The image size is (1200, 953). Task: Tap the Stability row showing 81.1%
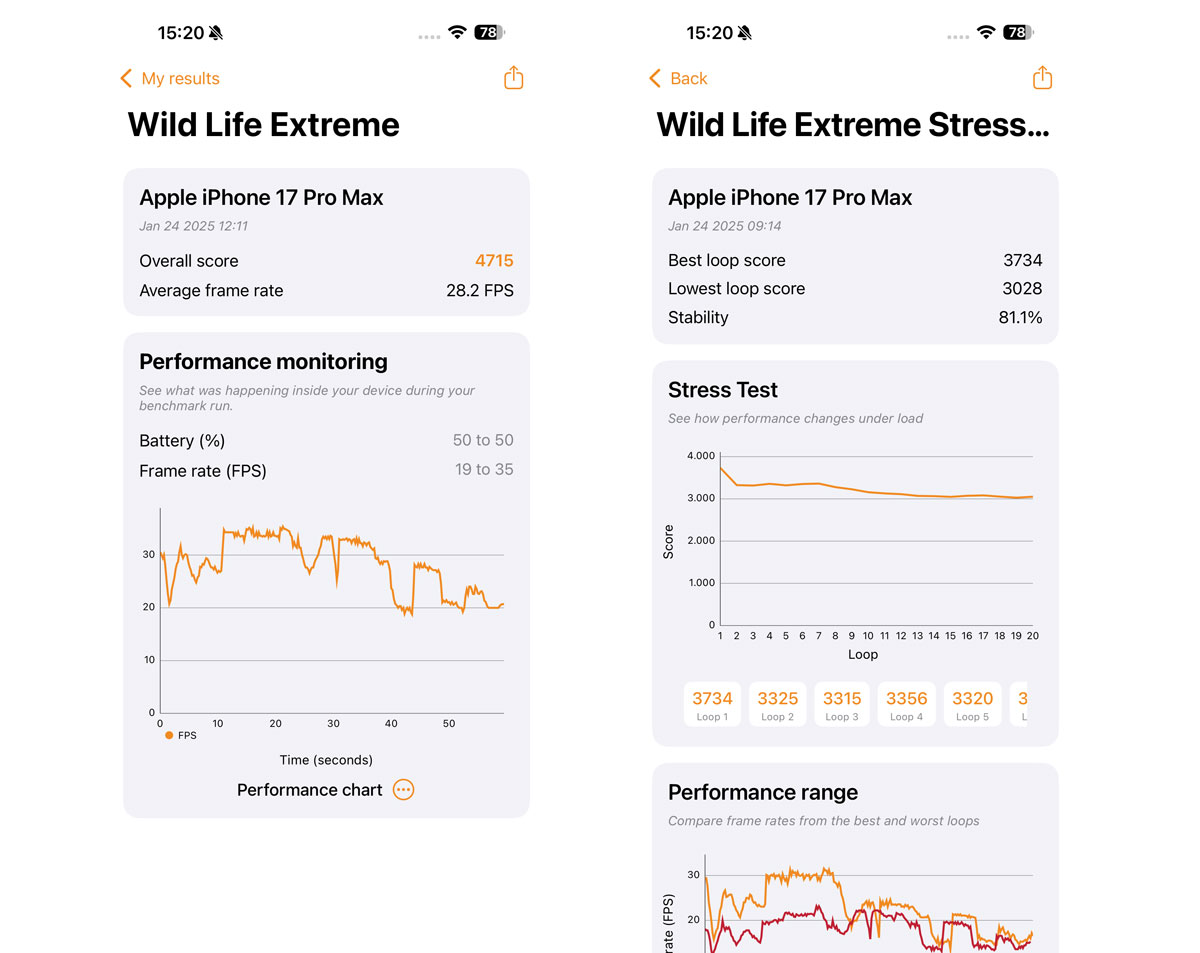855,318
